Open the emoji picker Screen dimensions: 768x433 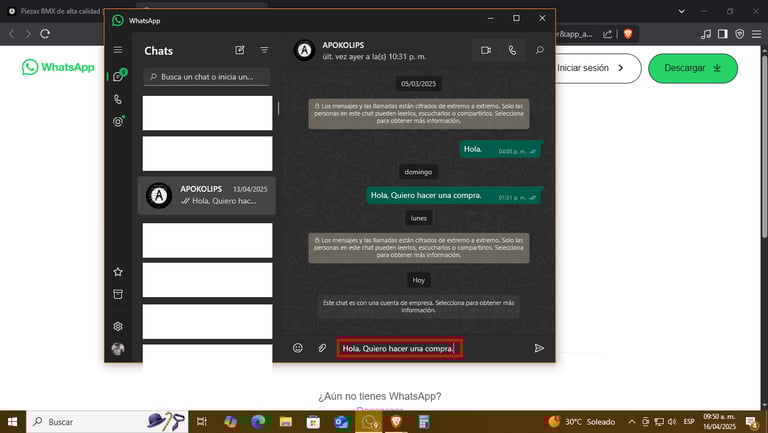coord(298,348)
